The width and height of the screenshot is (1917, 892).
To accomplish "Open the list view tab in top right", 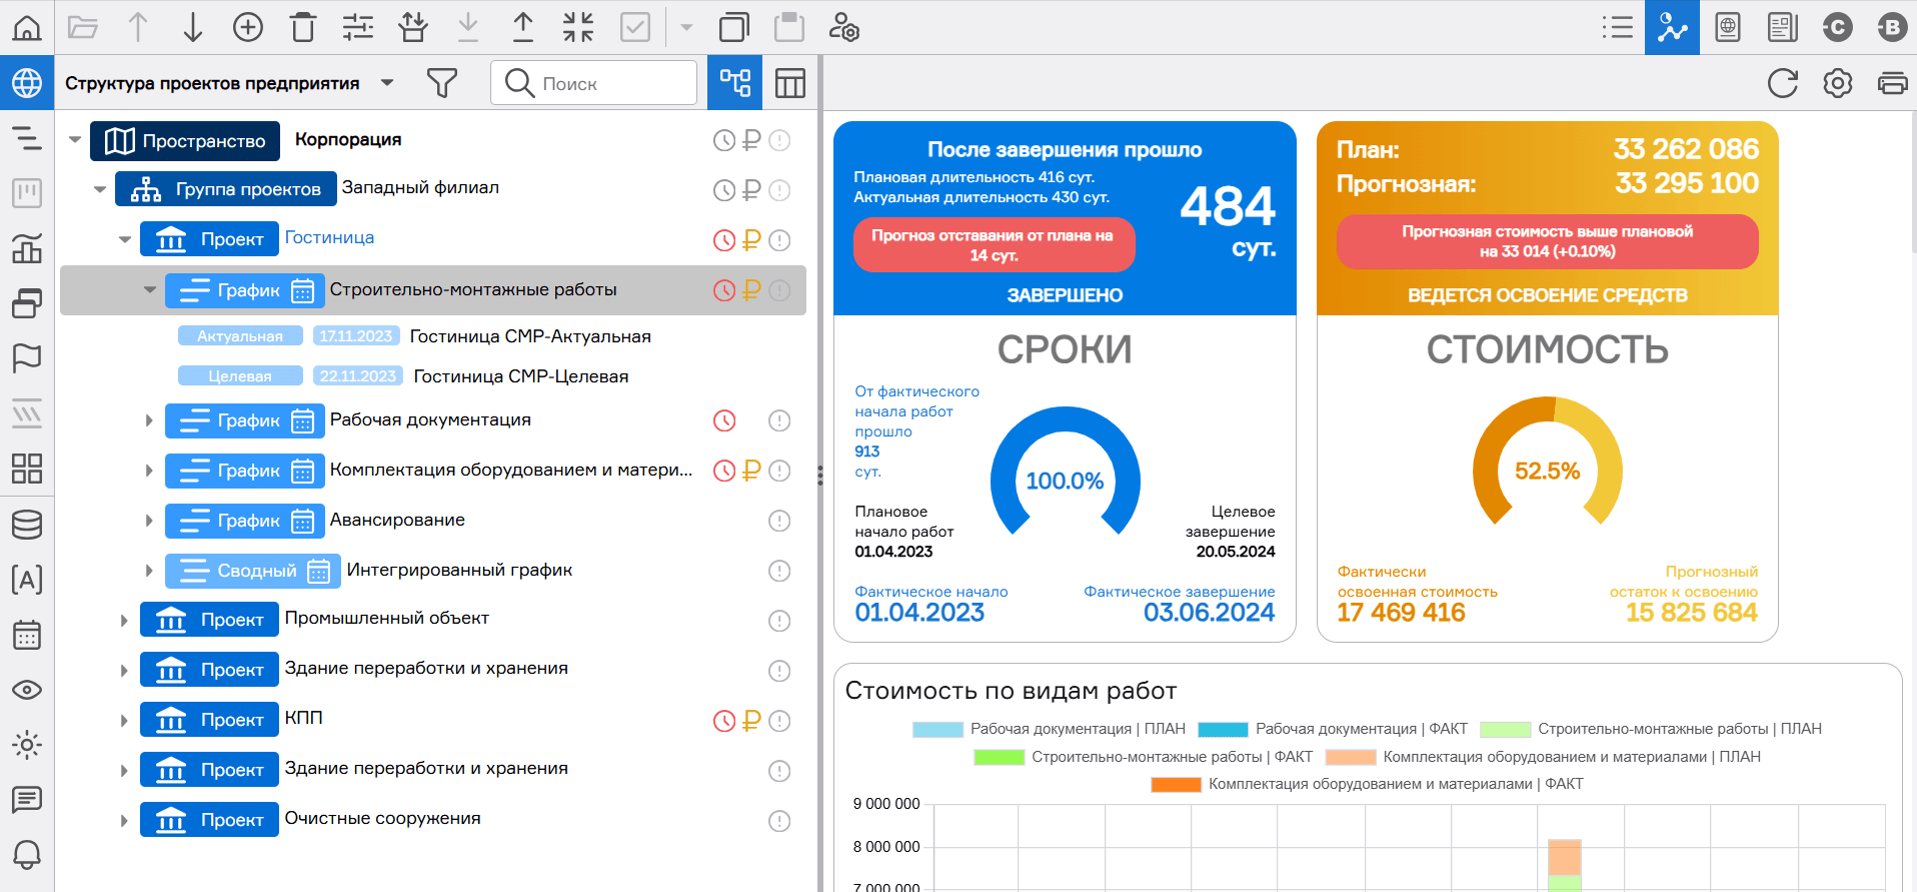I will click(x=1617, y=27).
